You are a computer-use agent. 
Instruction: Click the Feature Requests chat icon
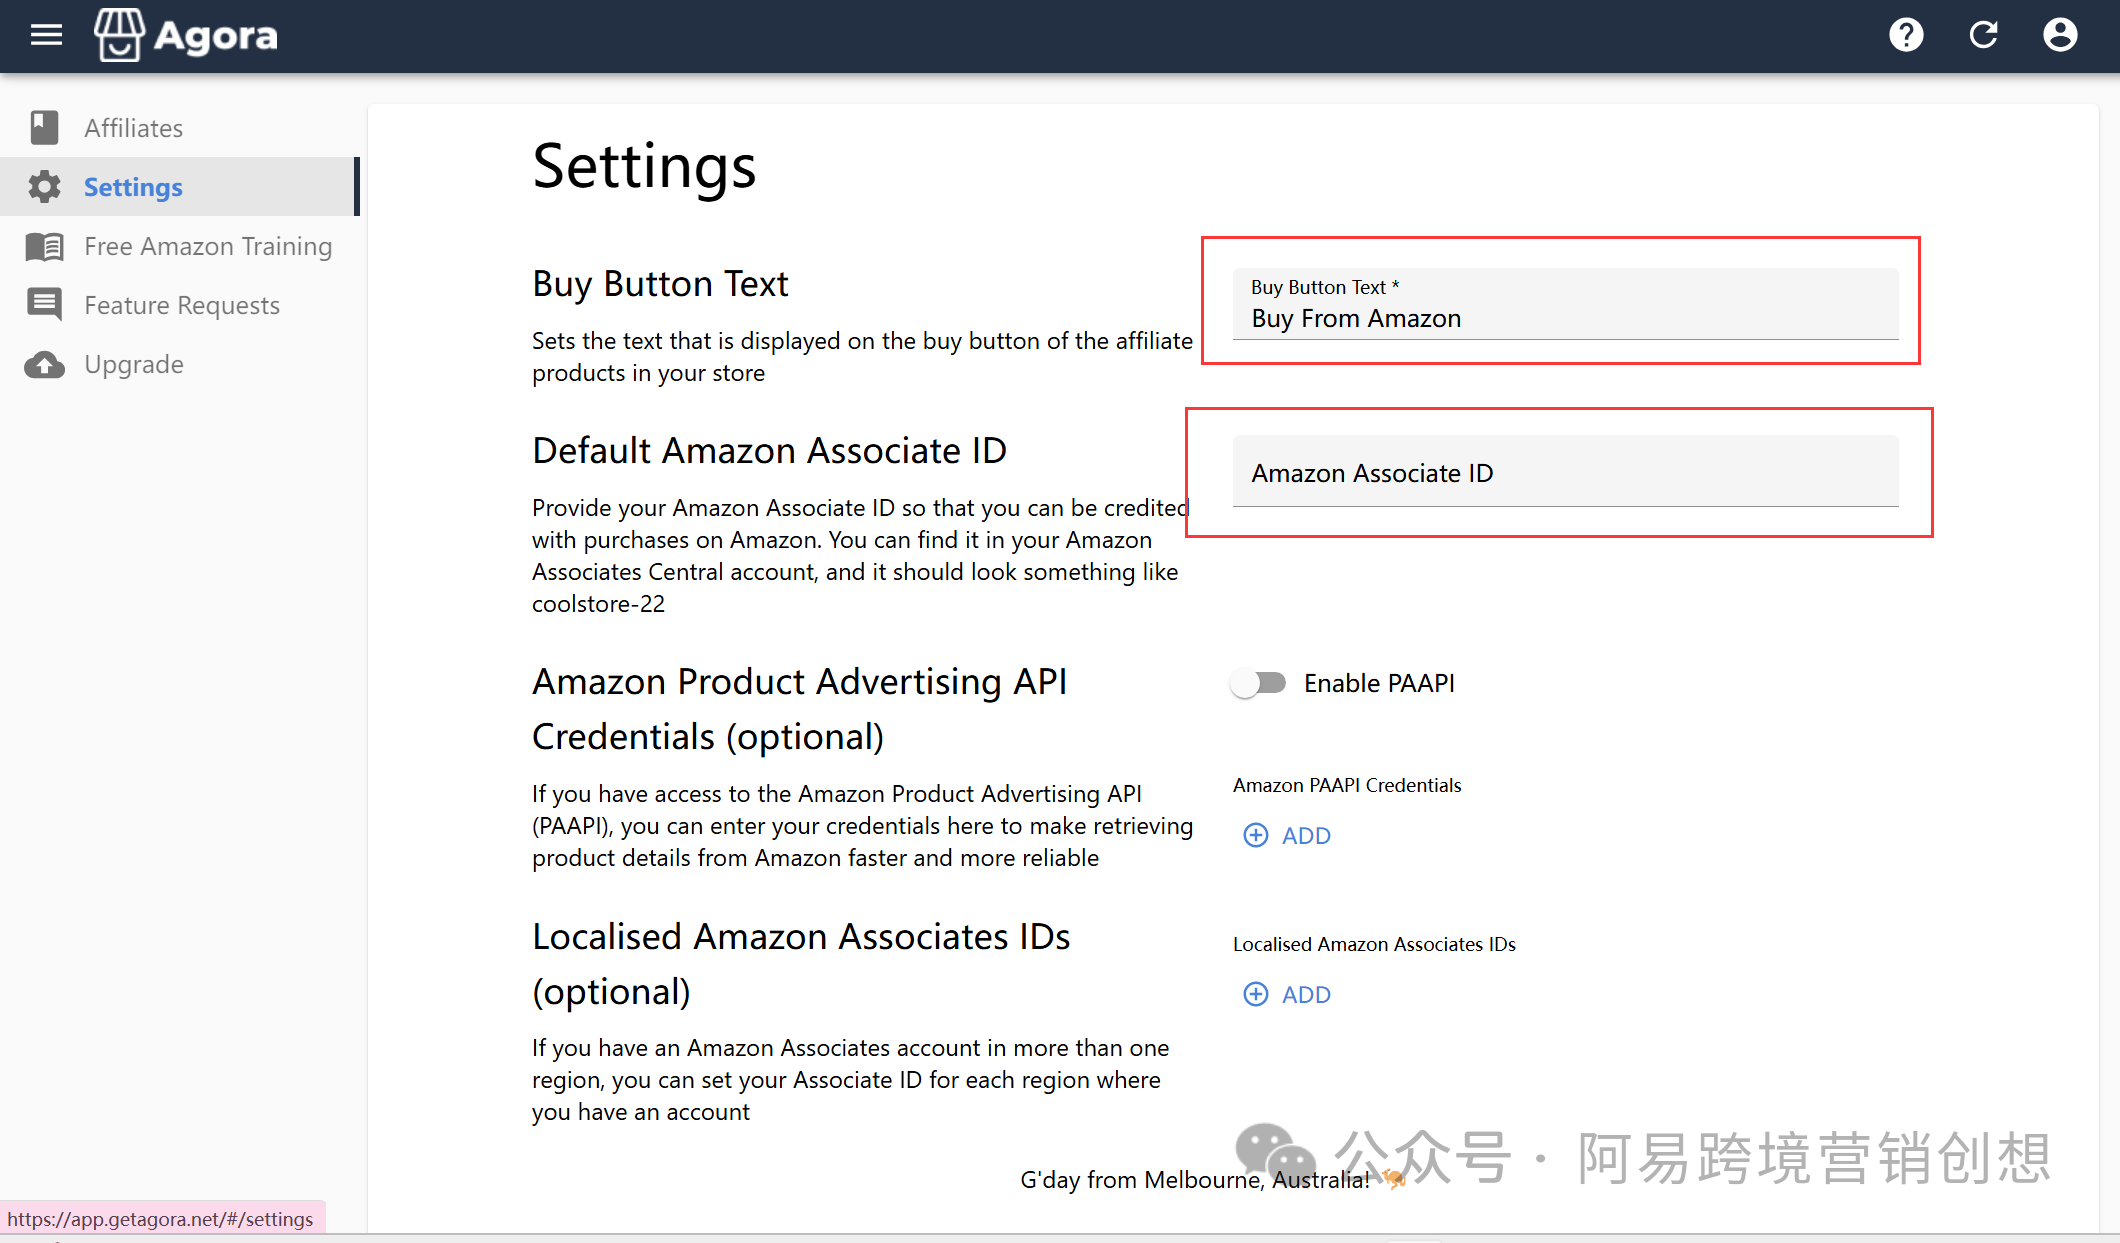coord(44,304)
